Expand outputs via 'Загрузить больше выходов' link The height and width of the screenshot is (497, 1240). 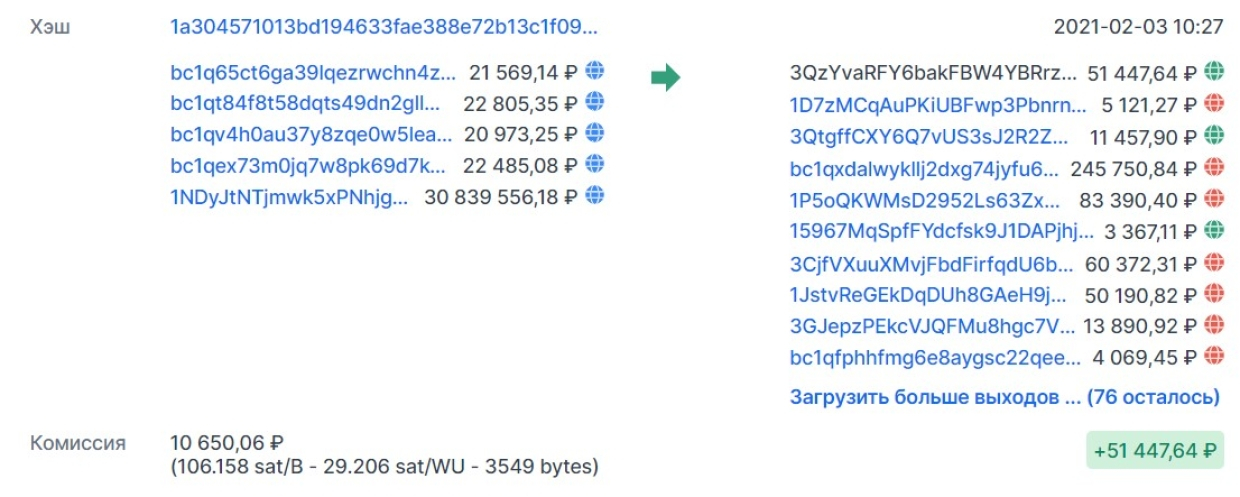point(1005,397)
